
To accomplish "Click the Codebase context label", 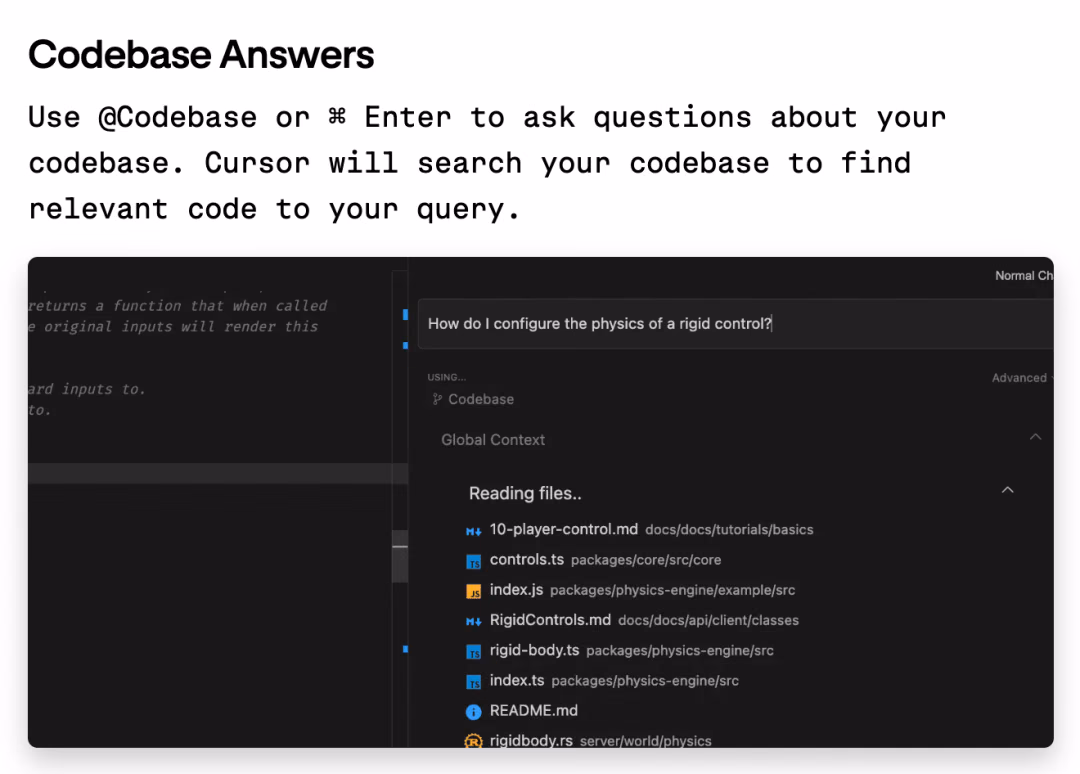I will pyautogui.click(x=481, y=399).
